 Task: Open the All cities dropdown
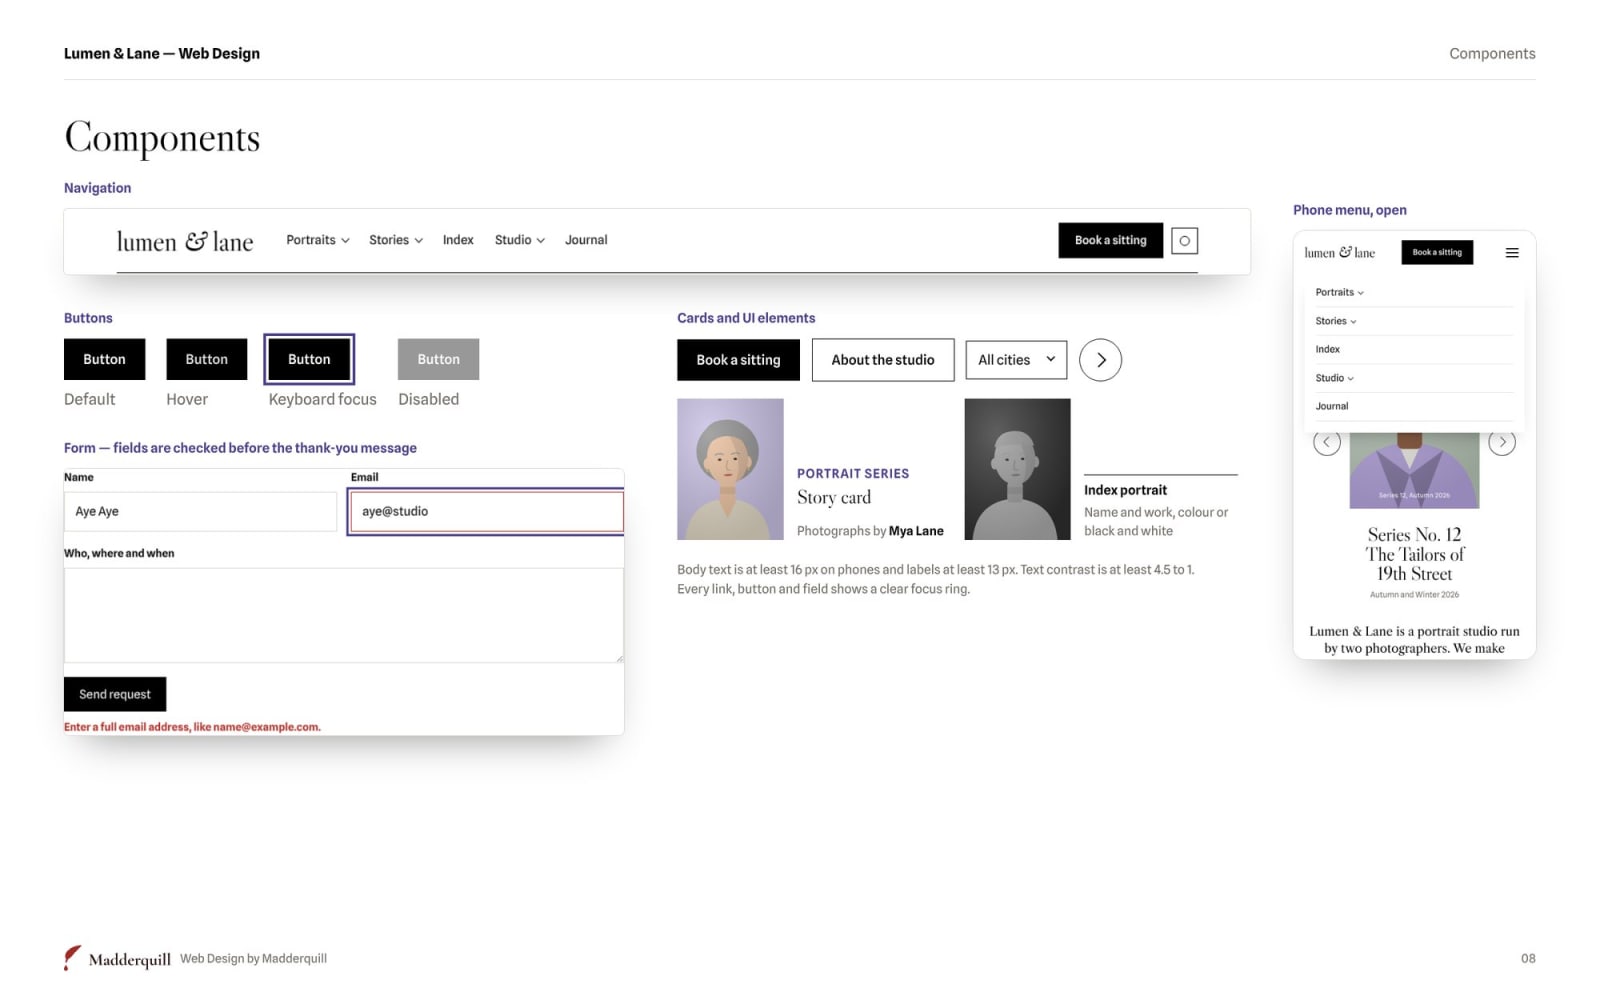click(x=1016, y=360)
